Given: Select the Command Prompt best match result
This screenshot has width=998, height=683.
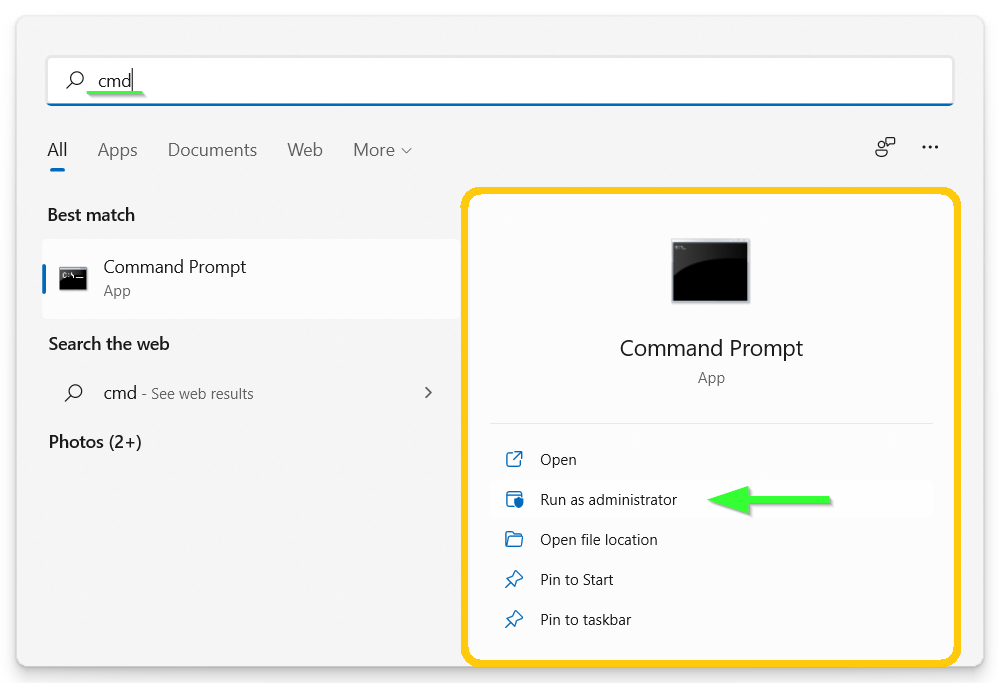Looking at the screenshot, I should 251,279.
